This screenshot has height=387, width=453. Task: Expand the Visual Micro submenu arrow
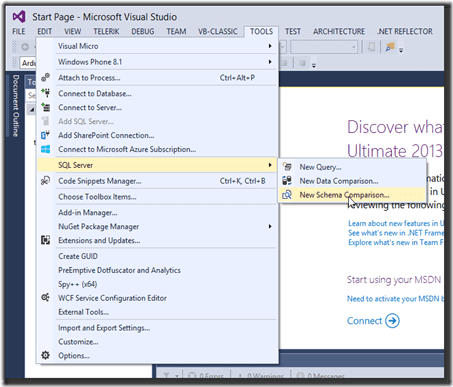point(270,46)
